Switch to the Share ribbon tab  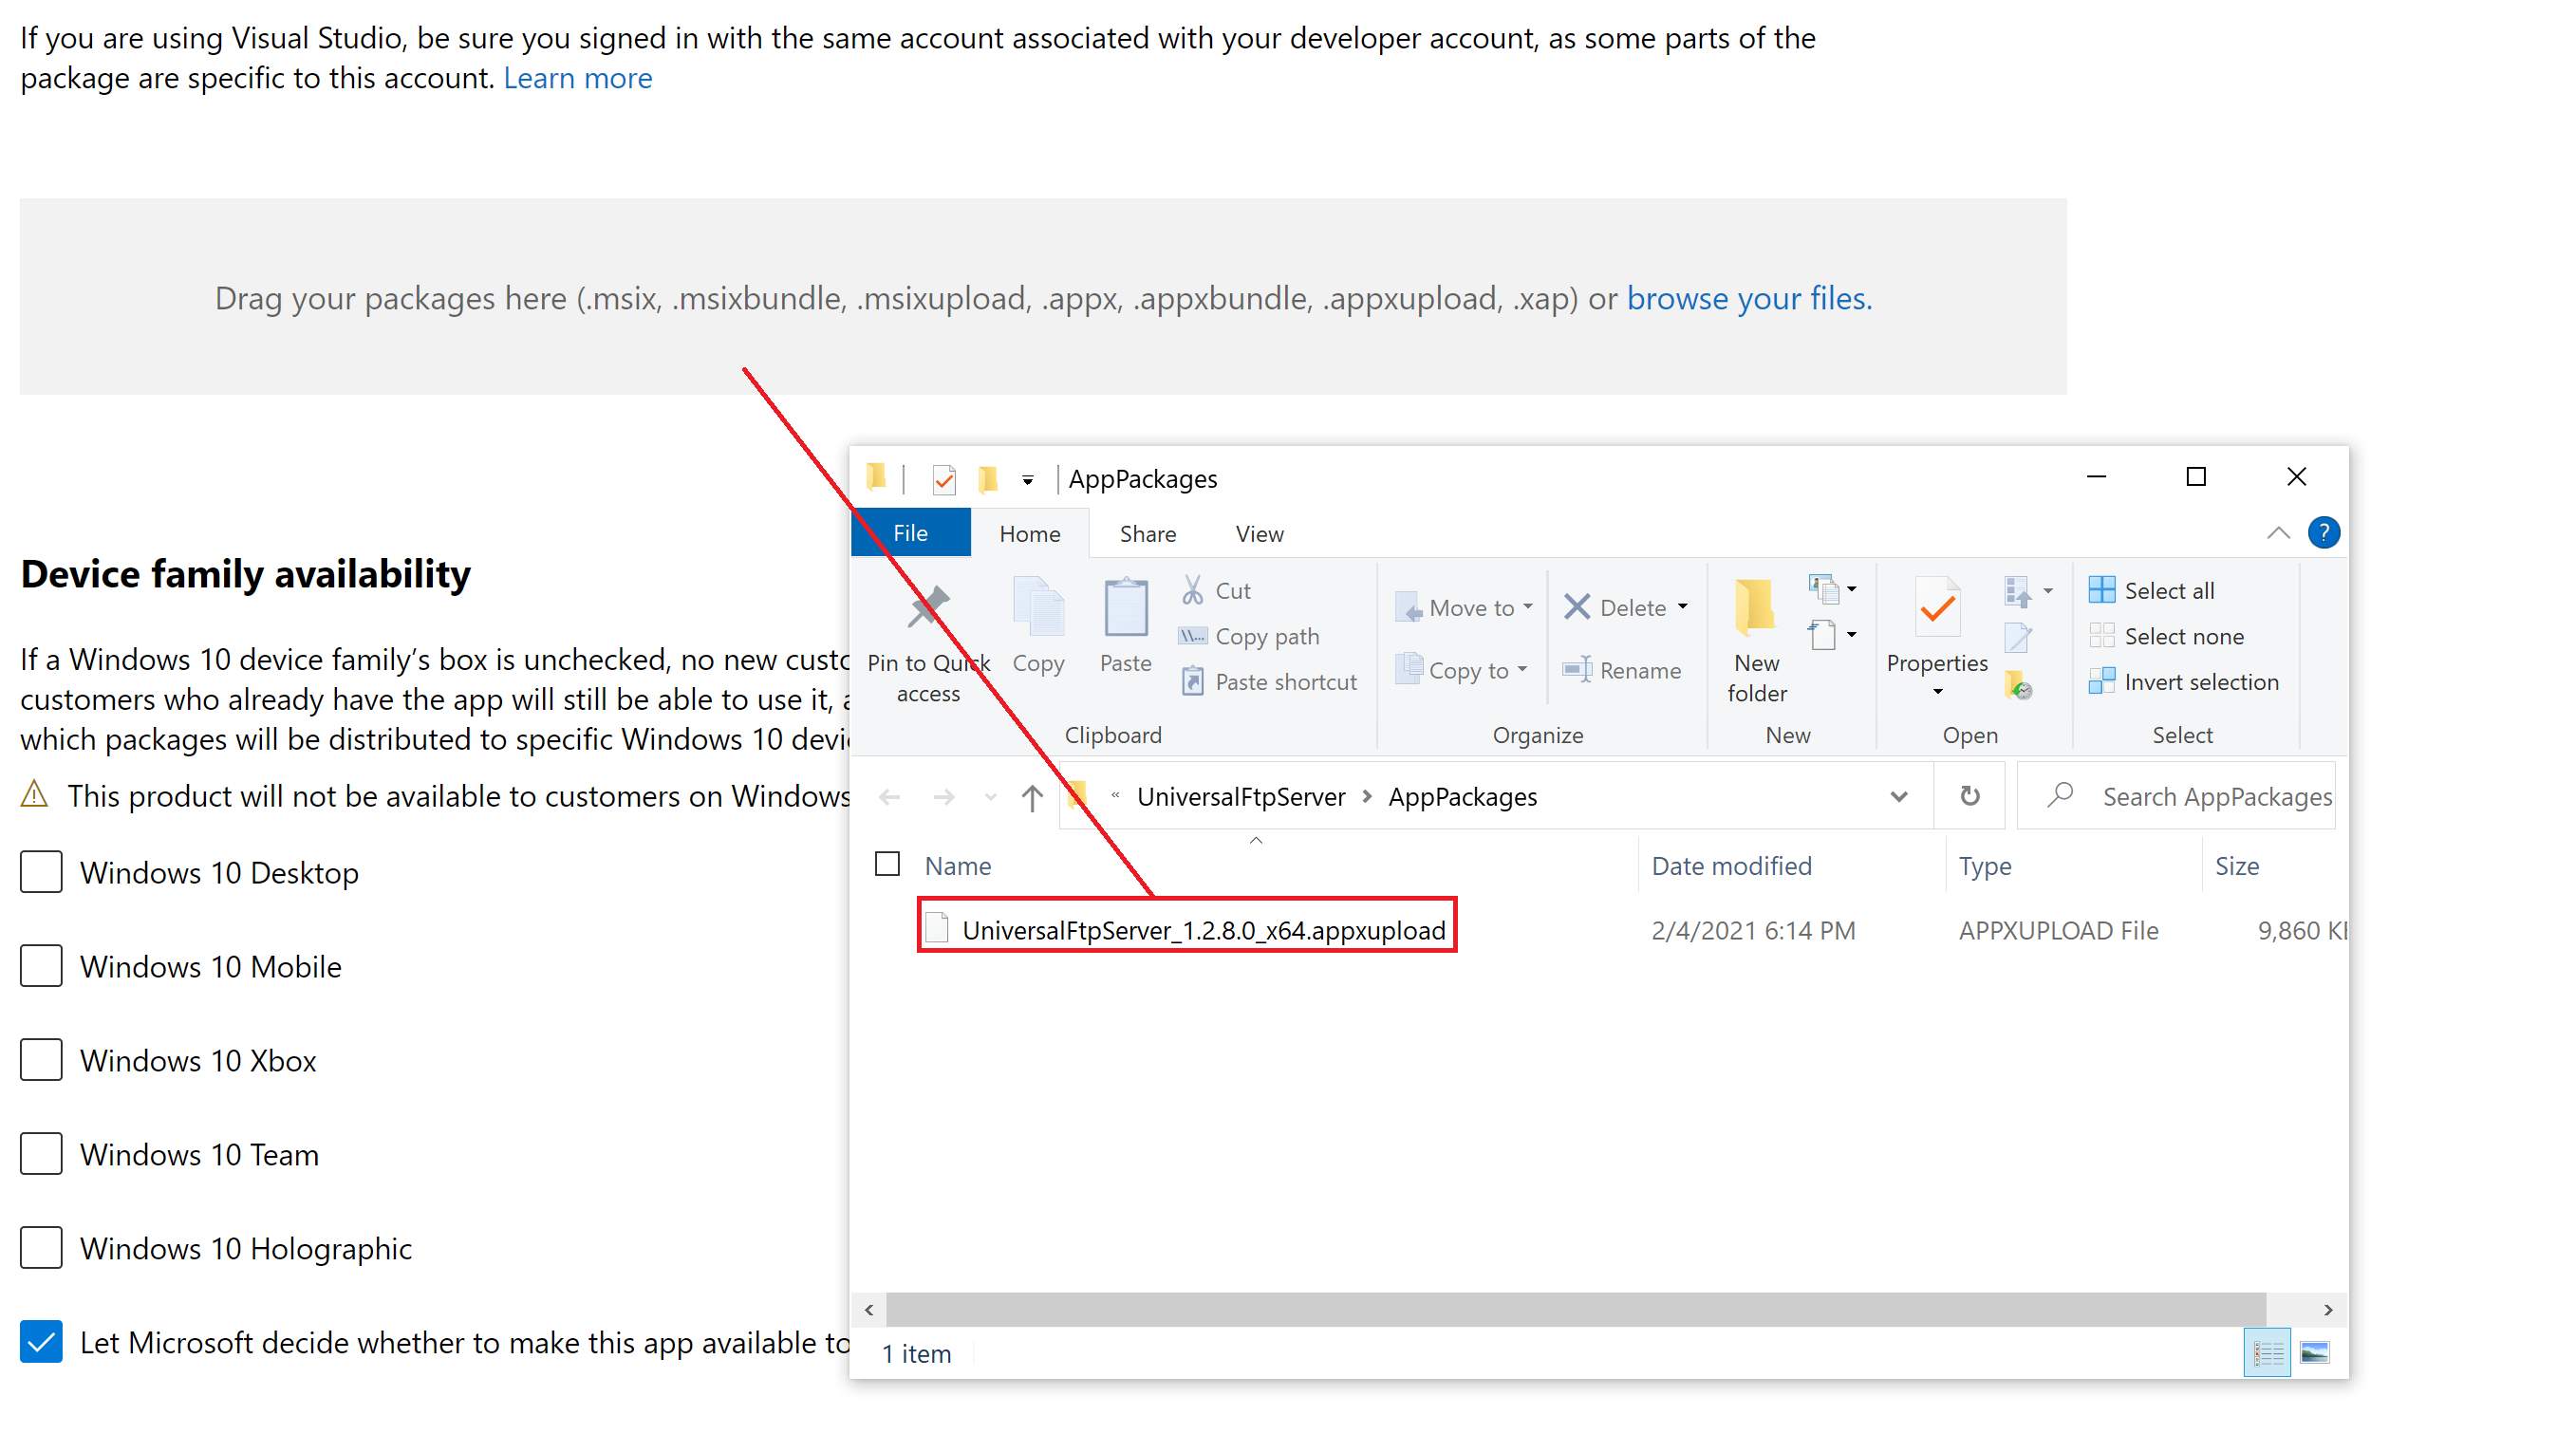click(1147, 534)
